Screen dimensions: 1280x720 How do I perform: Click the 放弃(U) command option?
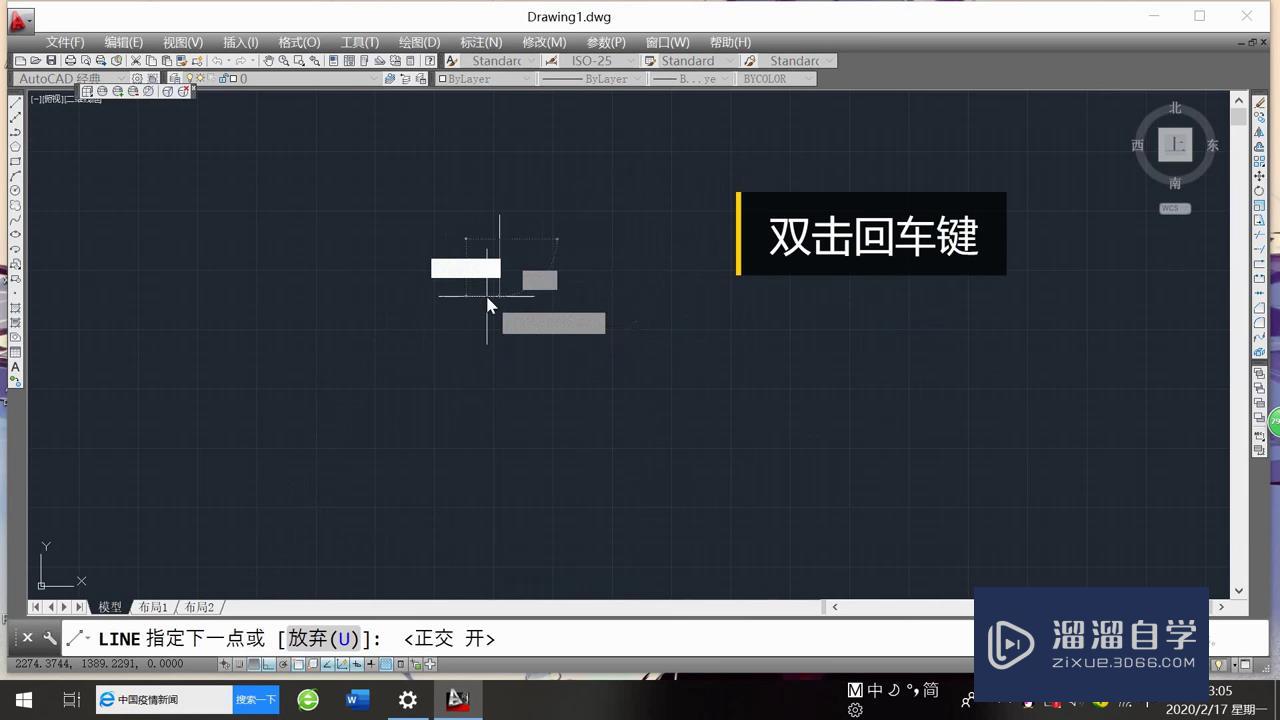click(323, 639)
